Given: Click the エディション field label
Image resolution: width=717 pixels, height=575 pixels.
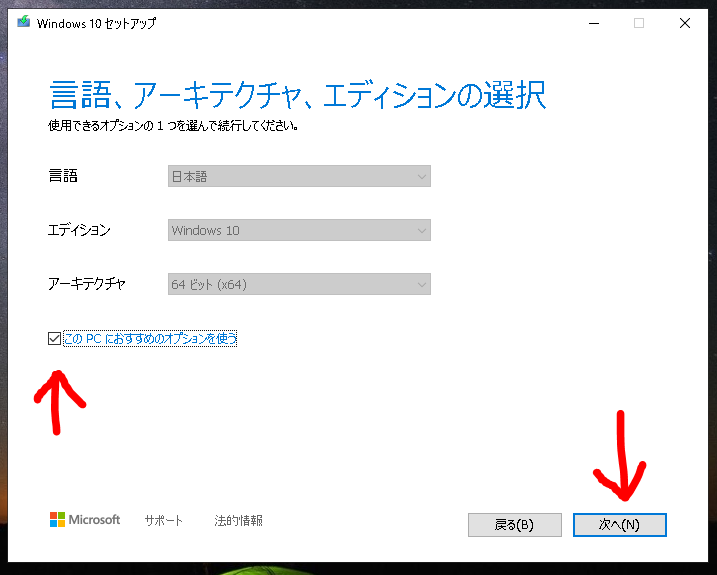Looking at the screenshot, I should [x=79, y=230].
